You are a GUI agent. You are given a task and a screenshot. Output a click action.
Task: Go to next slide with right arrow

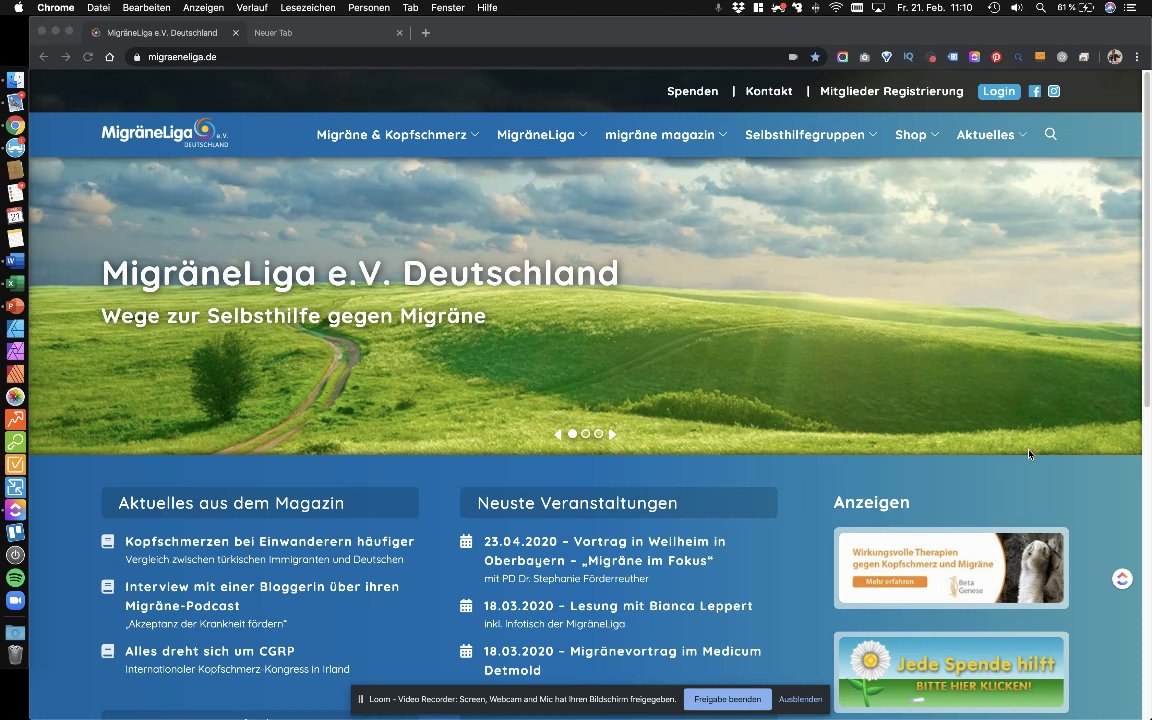613,434
